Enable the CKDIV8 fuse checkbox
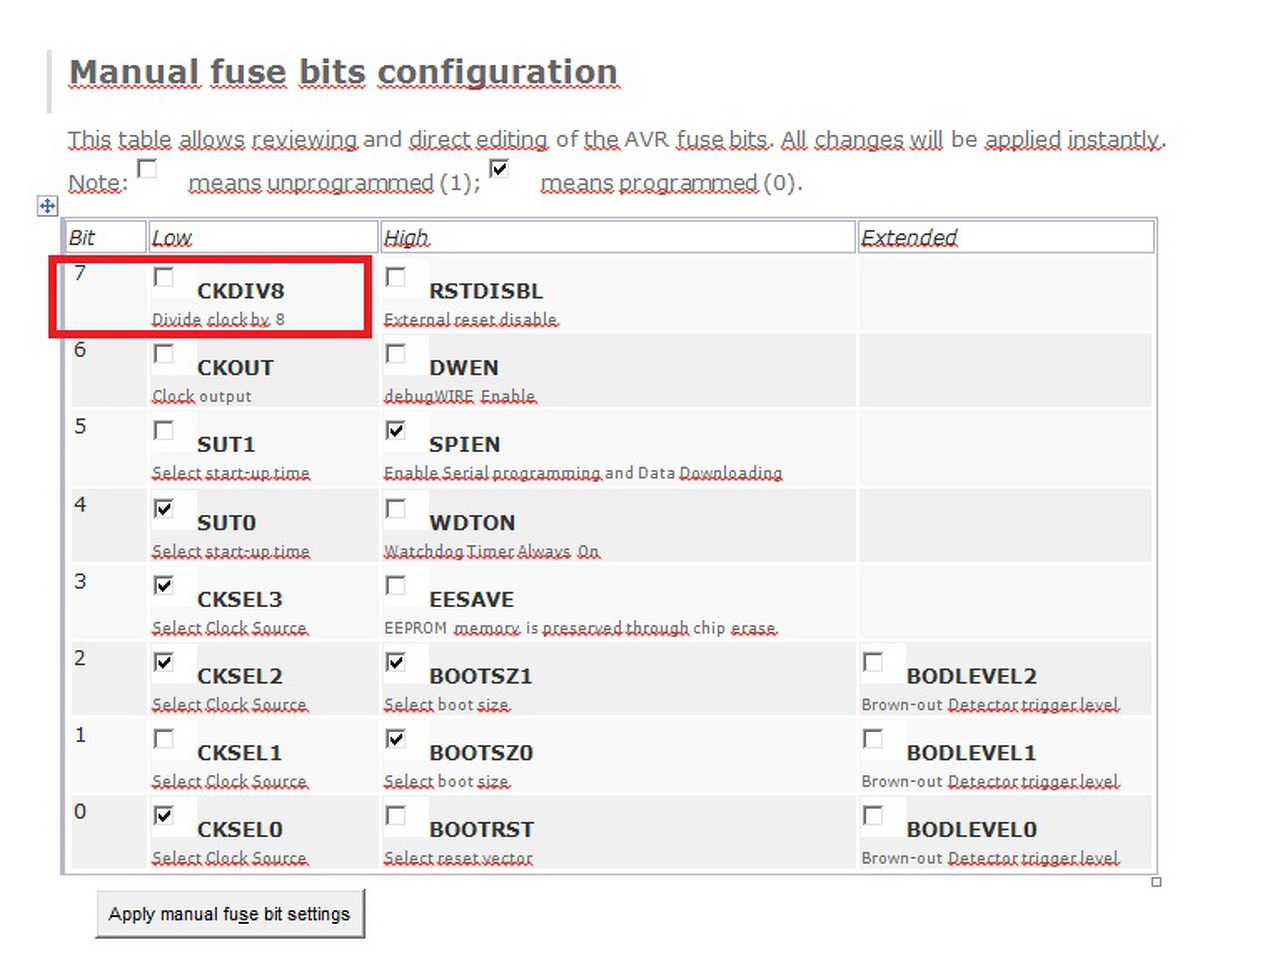The image size is (1280, 957). (164, 277)
